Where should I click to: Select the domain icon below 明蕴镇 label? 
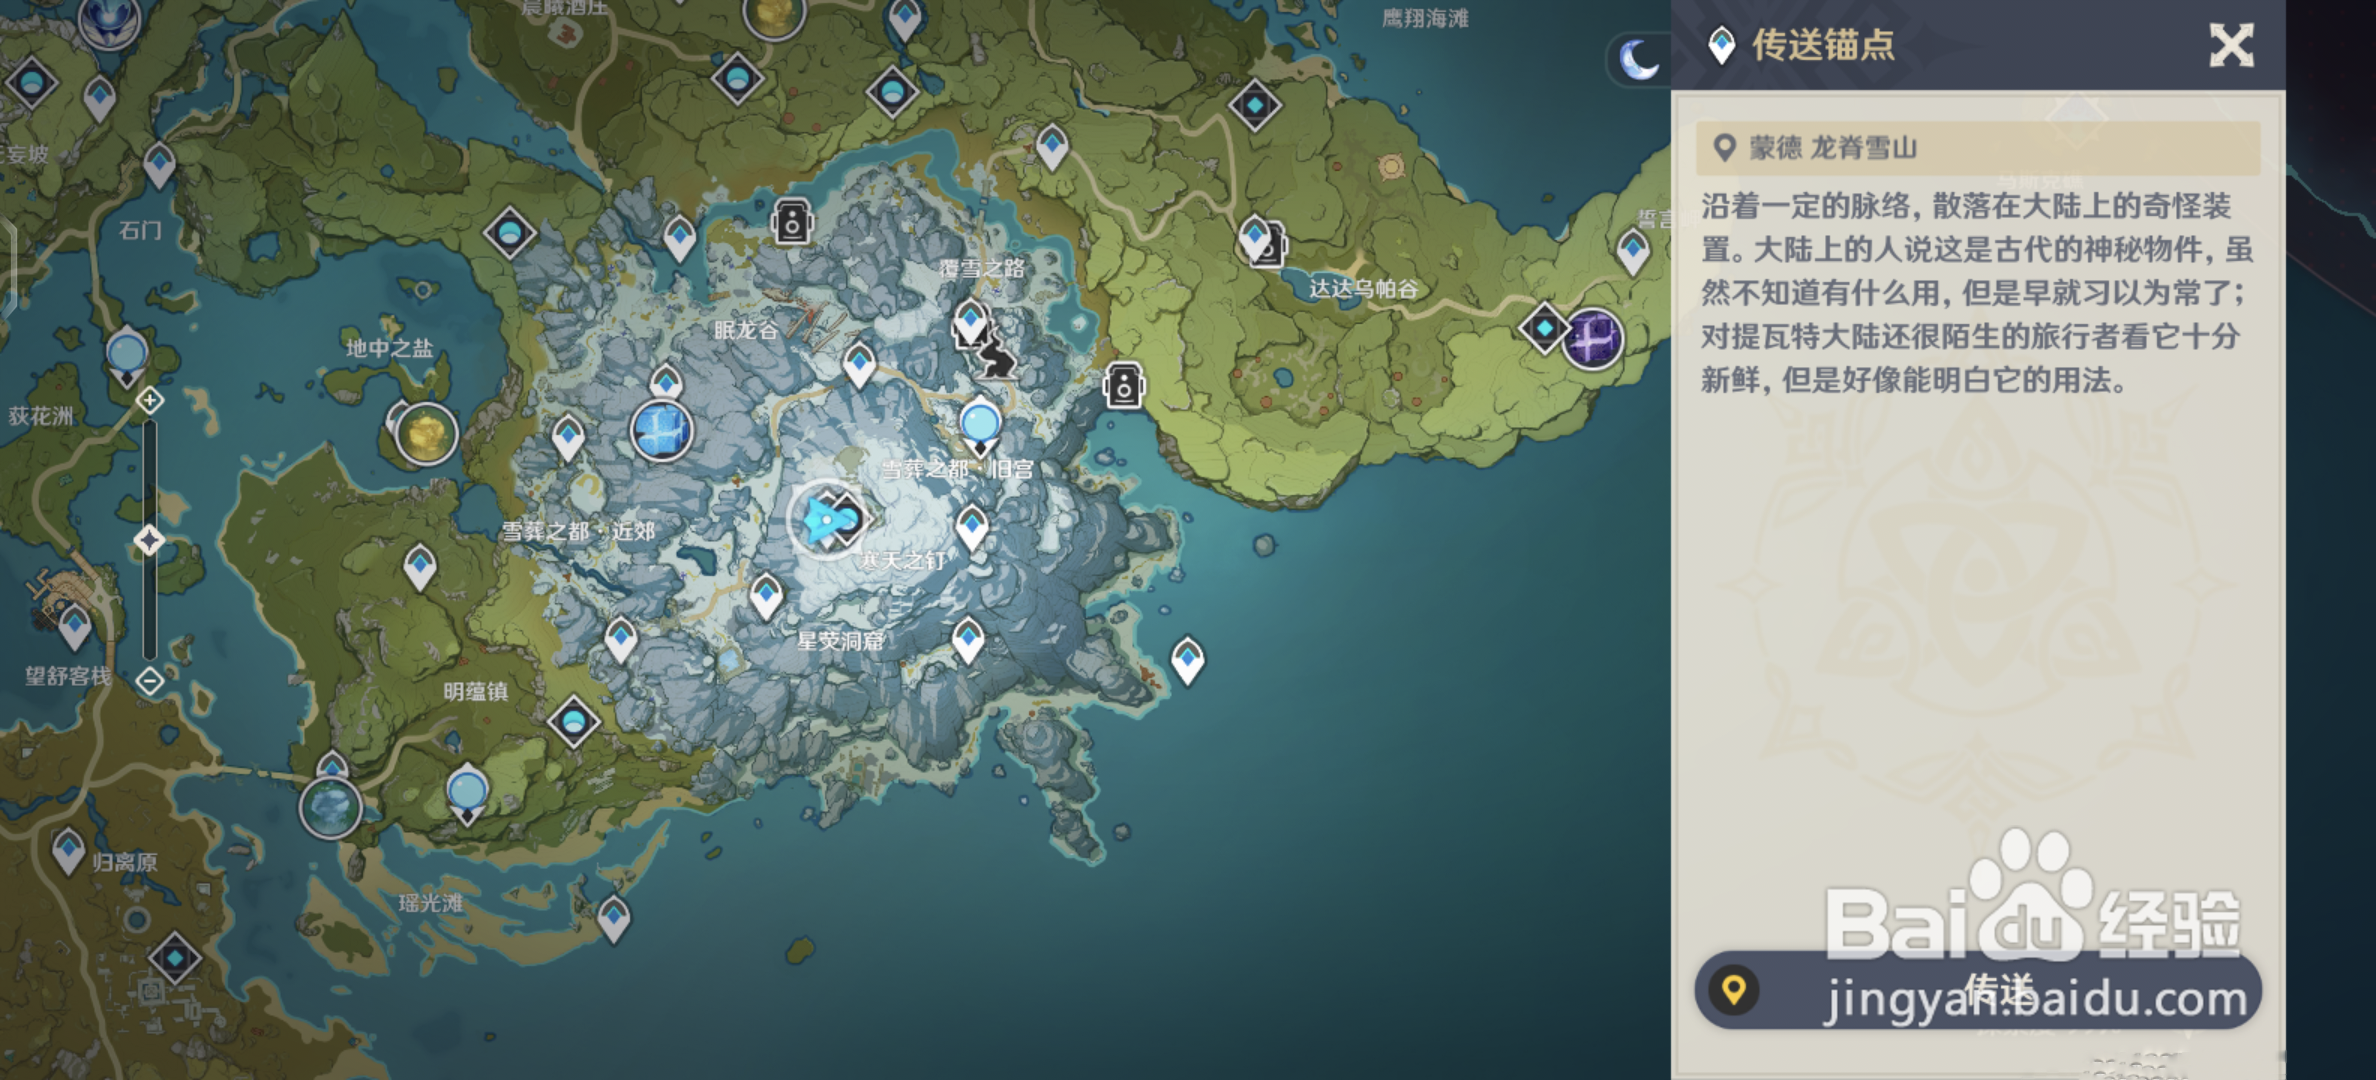(574, 721)
